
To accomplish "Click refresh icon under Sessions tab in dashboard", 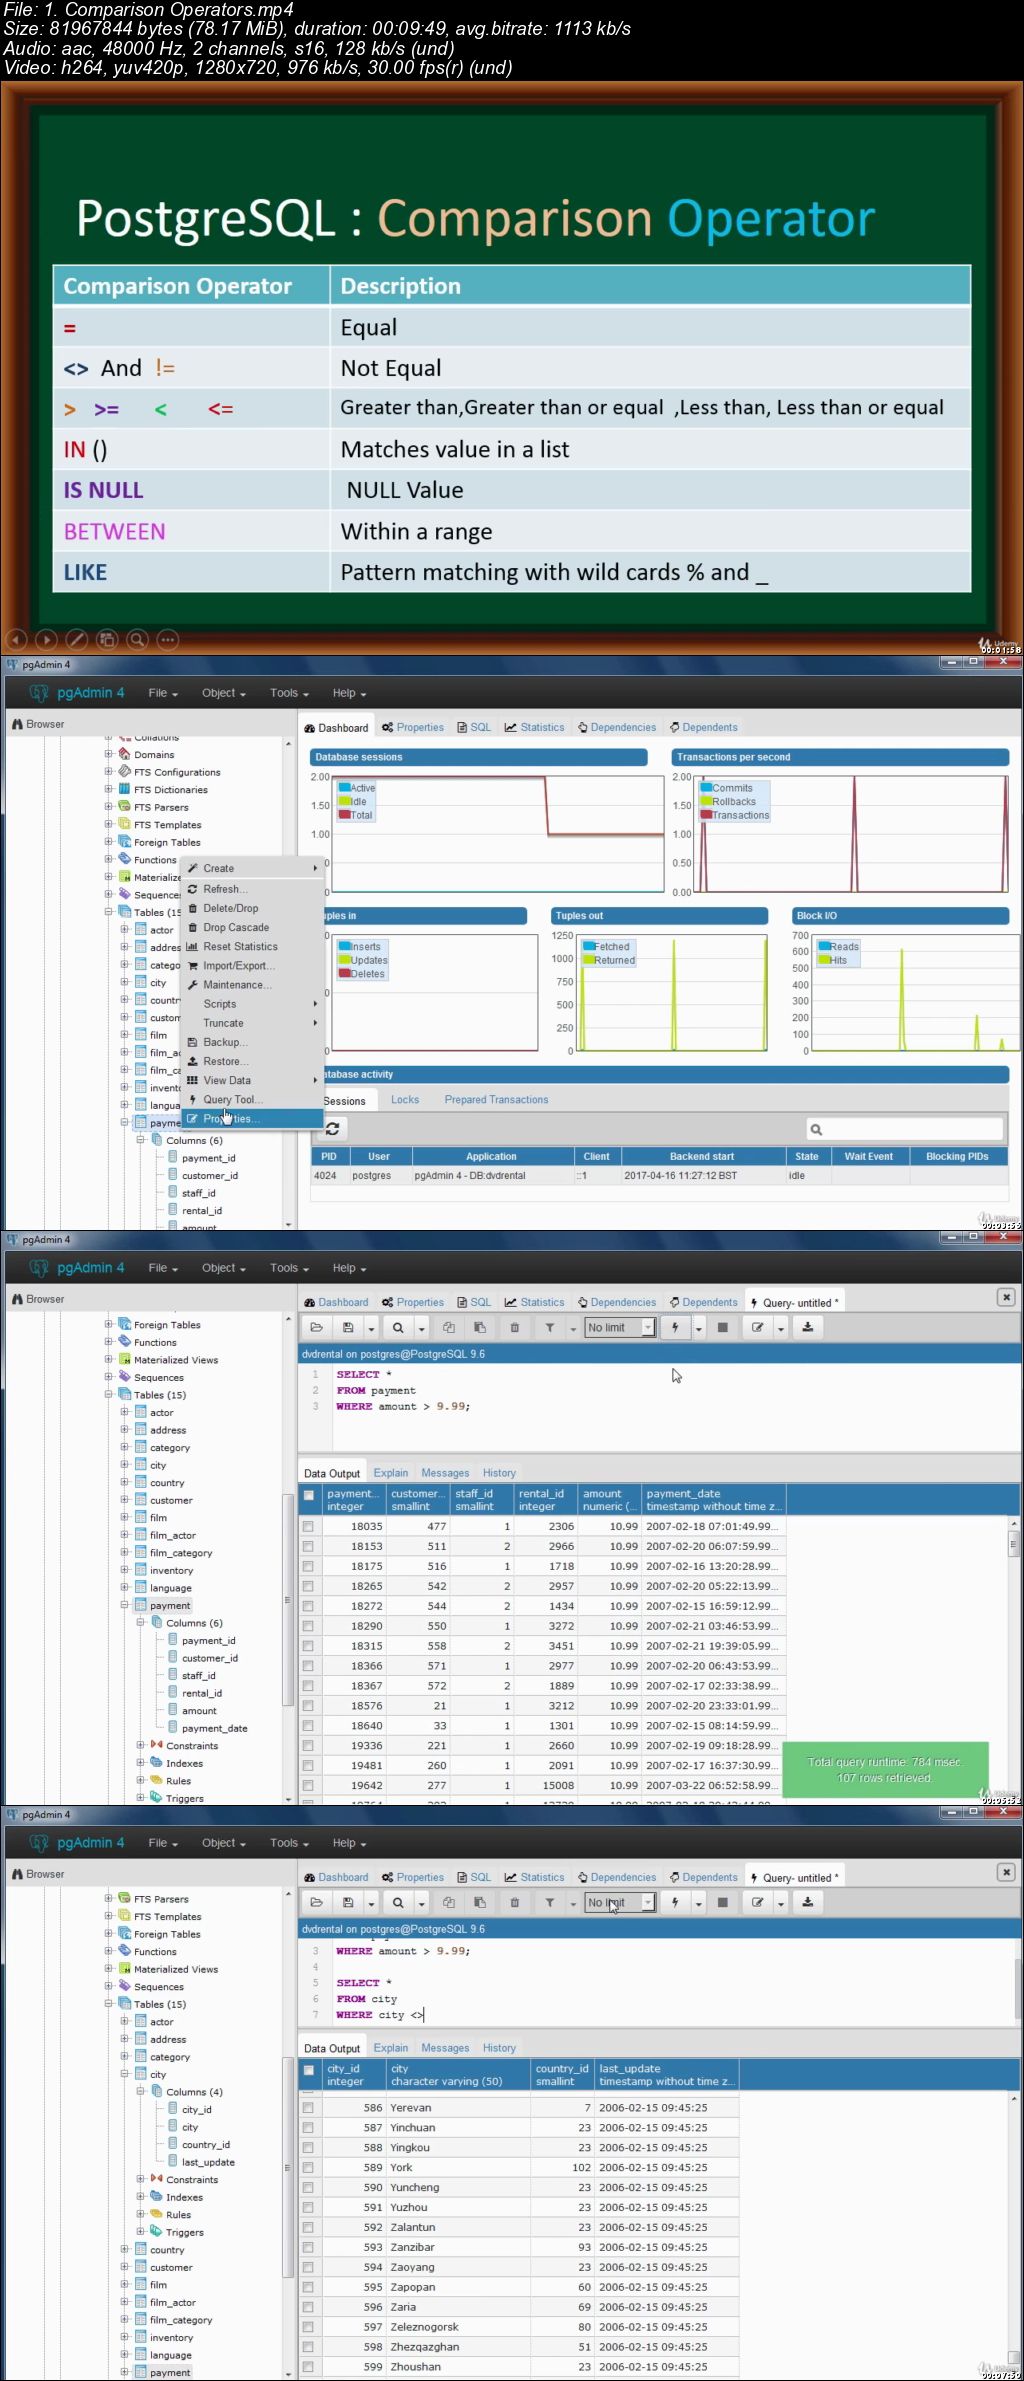I will click(x=332, y=1128).
